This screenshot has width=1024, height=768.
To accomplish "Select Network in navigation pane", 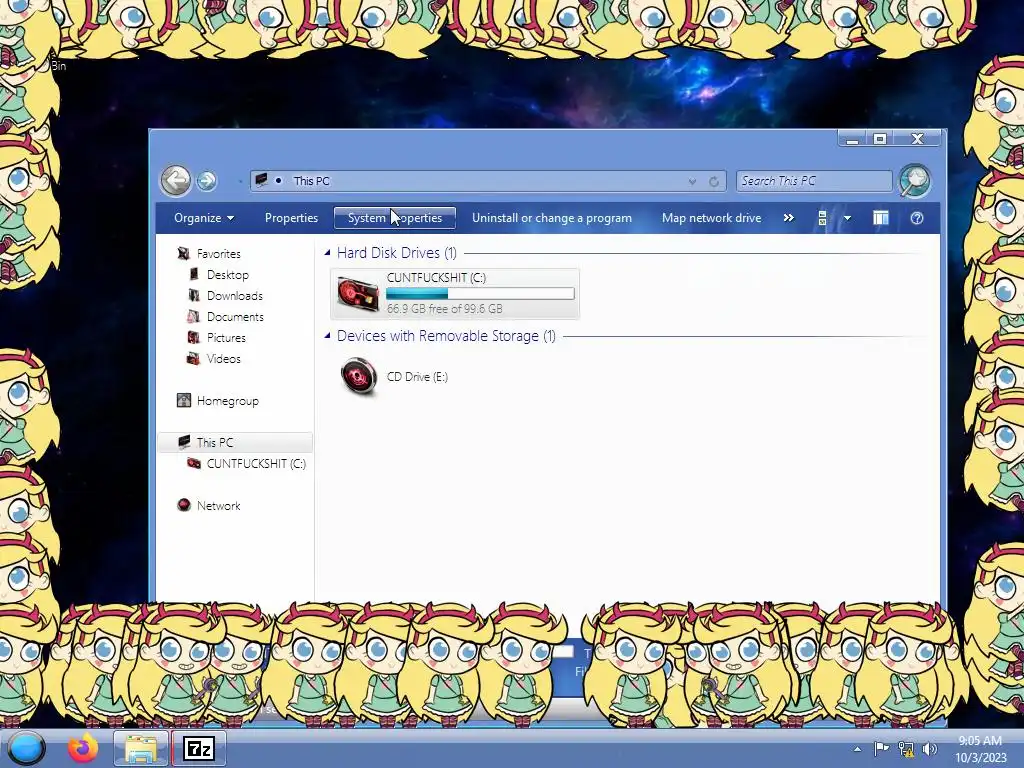I will (218, 505).
